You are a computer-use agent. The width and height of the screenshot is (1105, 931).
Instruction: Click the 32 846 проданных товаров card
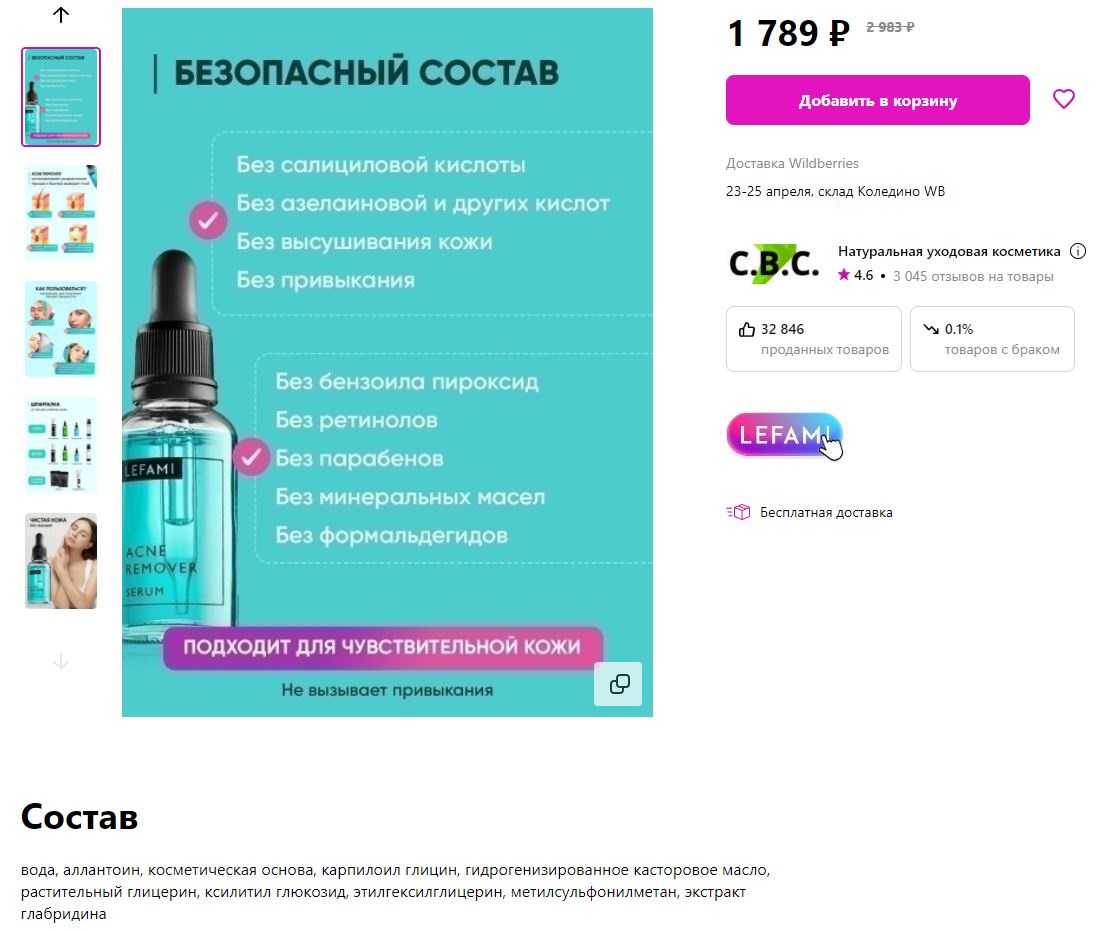point(814,339)
